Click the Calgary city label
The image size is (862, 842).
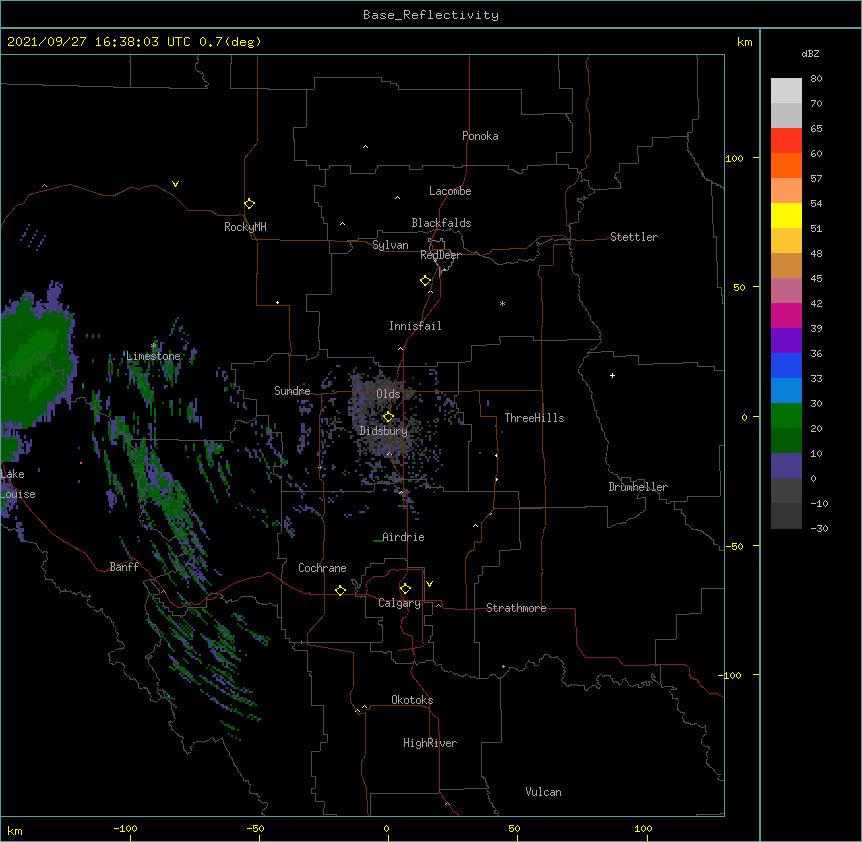(x=400, y=603)
